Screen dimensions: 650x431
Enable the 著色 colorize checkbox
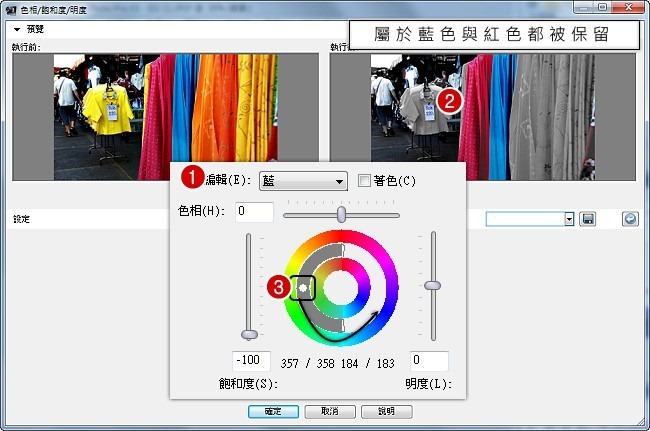(364, 181)
